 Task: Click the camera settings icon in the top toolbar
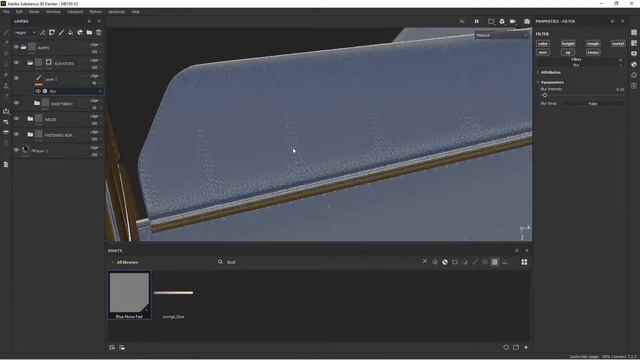pos(502,21)
